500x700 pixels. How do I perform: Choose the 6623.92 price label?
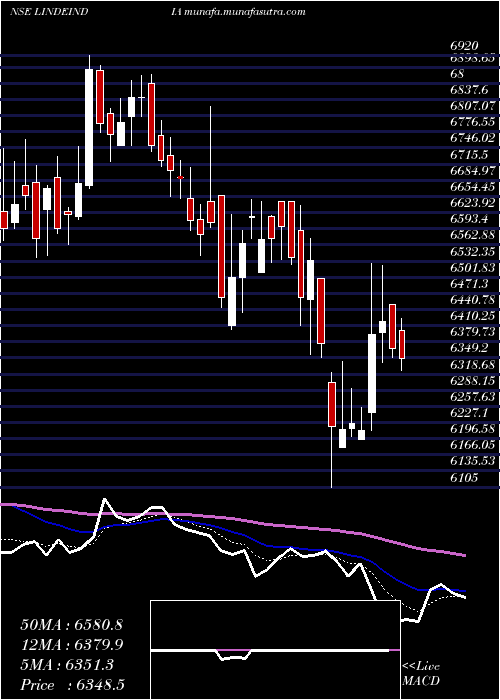473,203
